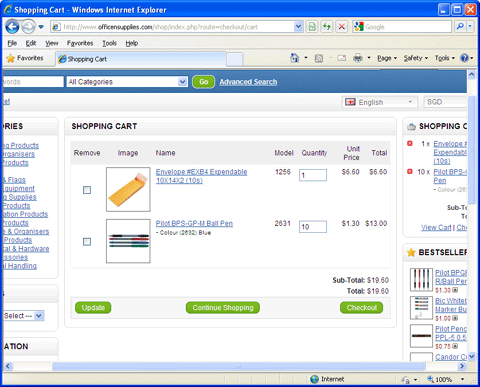
Task: Expand the address bar history dropdown arrow
Action: pos(298,27)
